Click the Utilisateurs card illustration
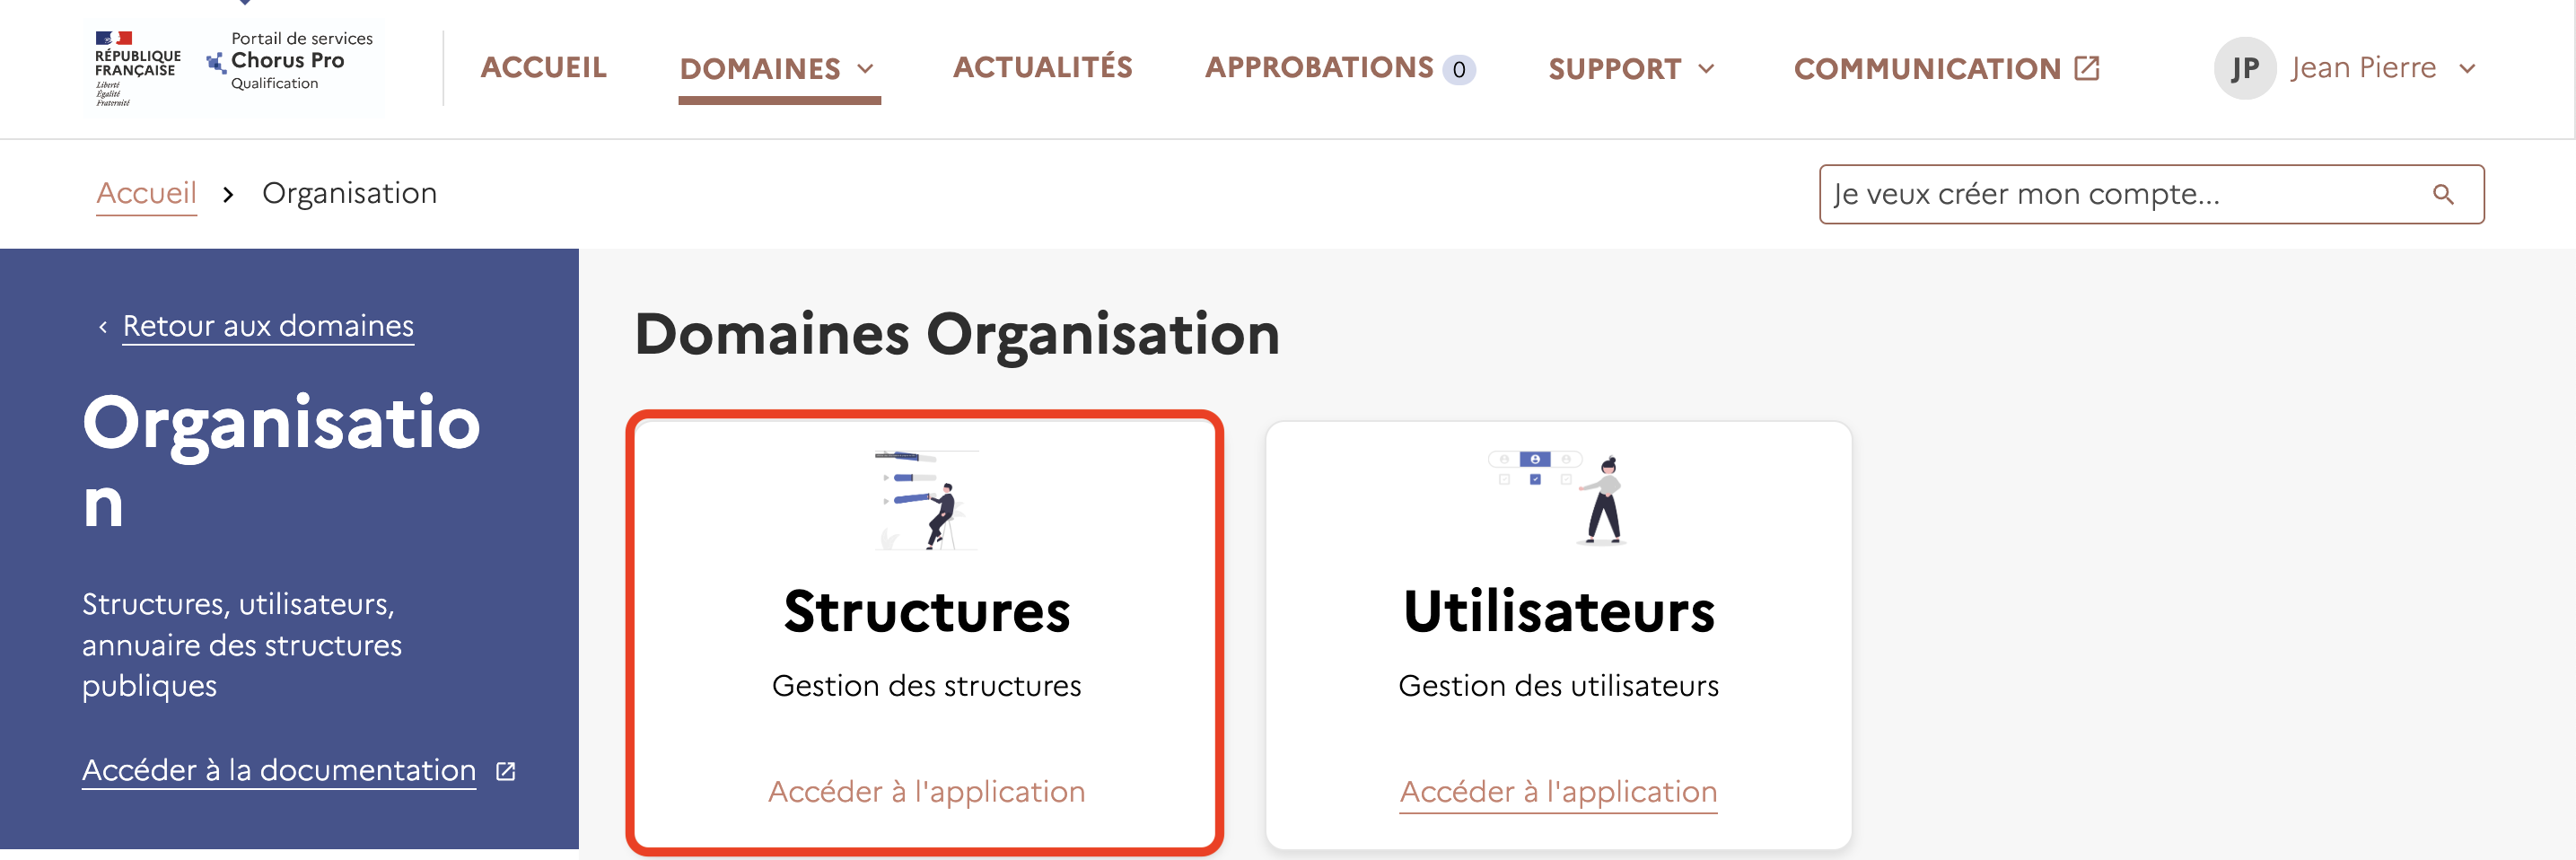2576x860 pixels. click(1557, 495)
